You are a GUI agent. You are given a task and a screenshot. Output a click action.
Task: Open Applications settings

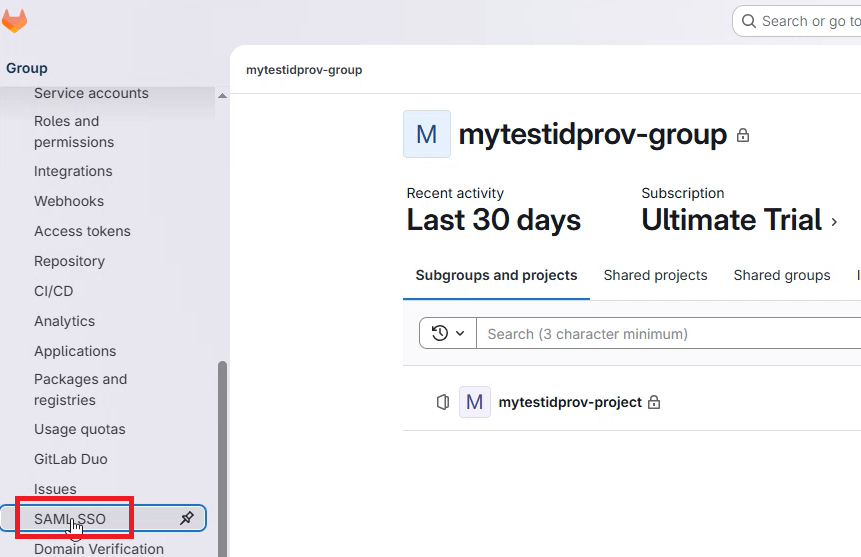pyautogui.click(x=75, y=350)
